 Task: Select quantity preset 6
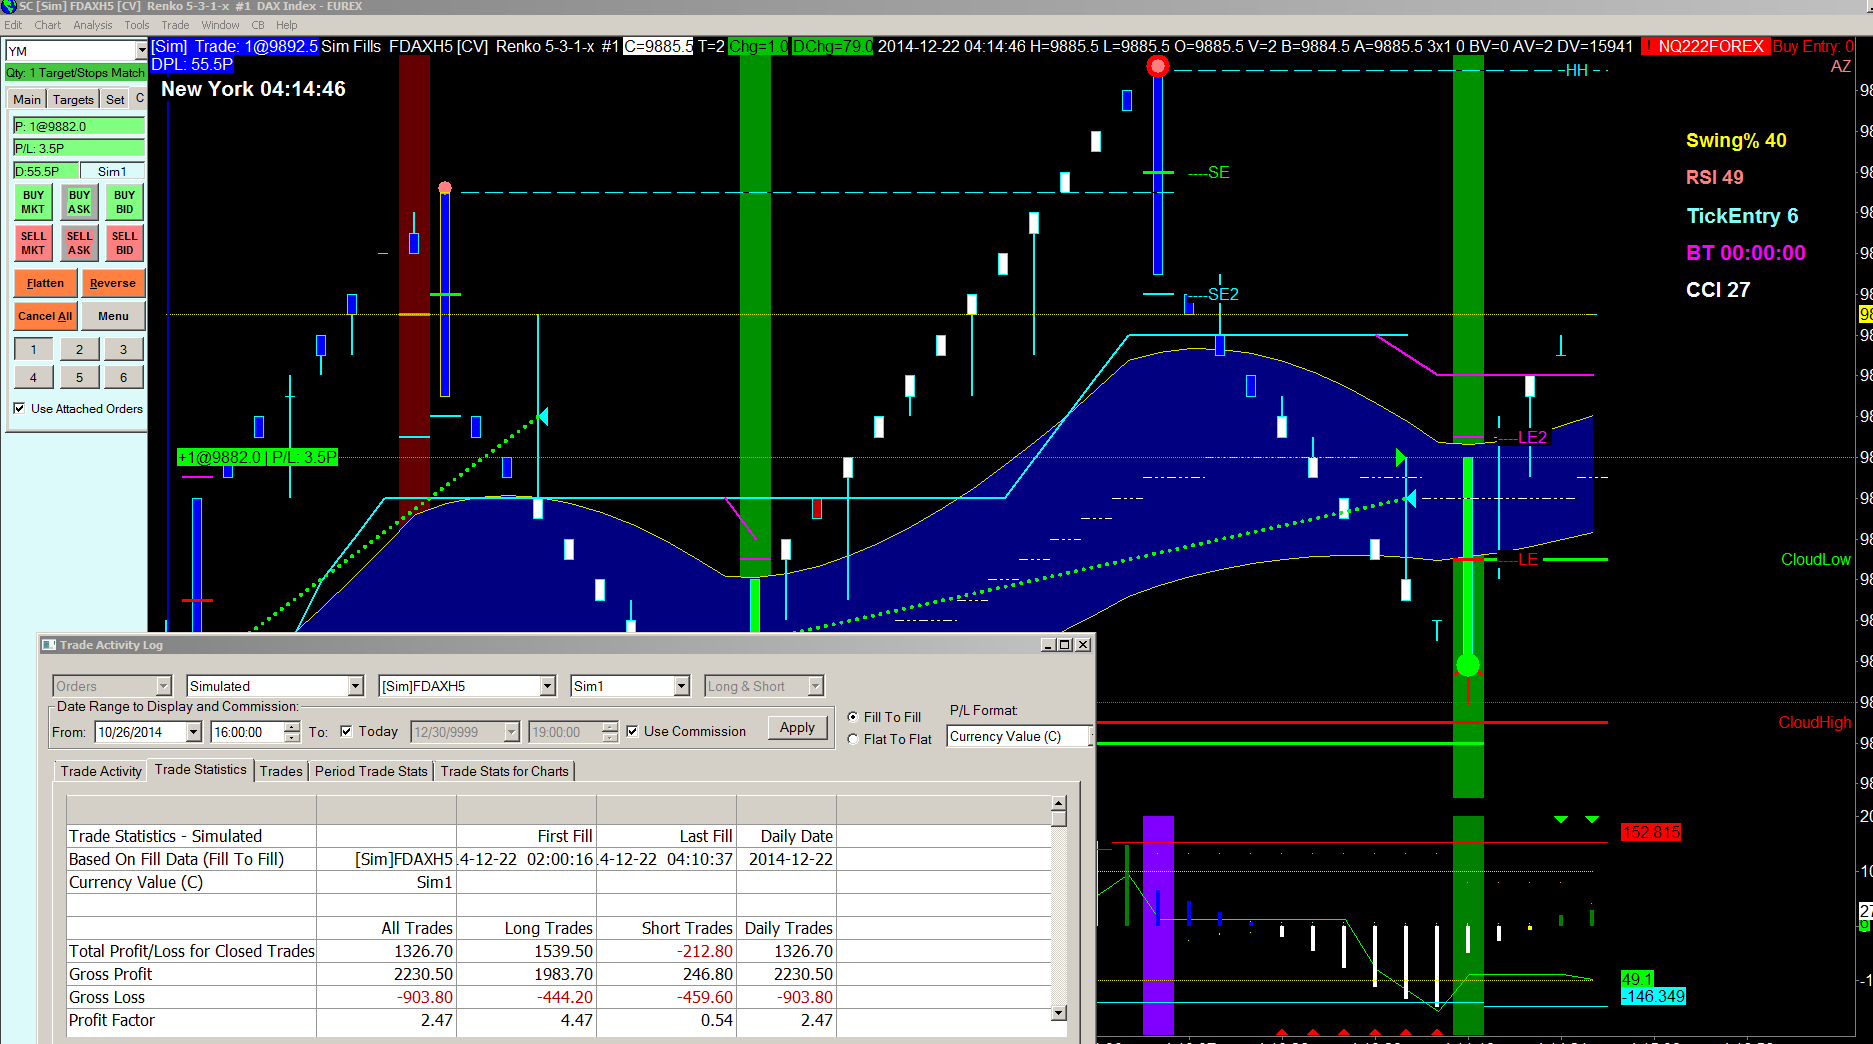(124, 377)
